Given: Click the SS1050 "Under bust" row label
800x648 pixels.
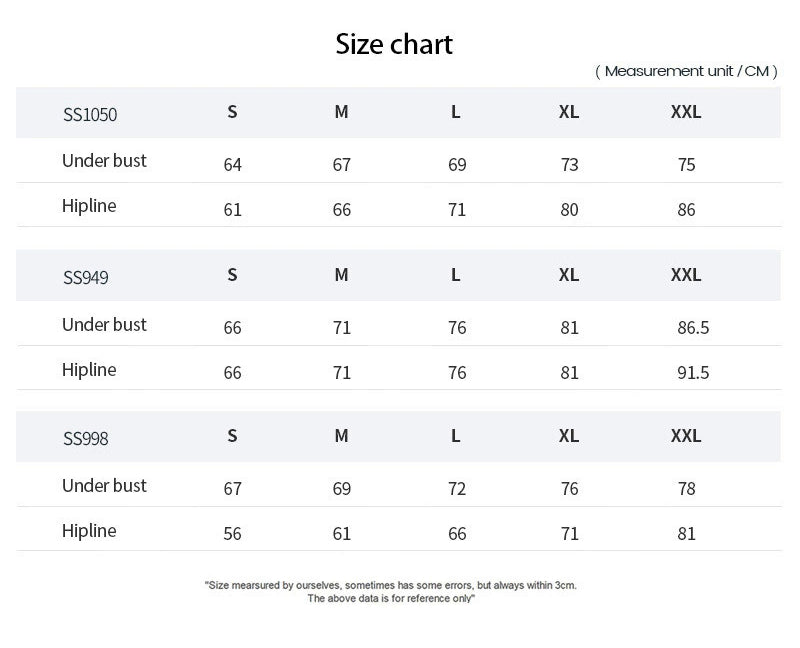Looking at the screenshot, I should tap(104, 161).
